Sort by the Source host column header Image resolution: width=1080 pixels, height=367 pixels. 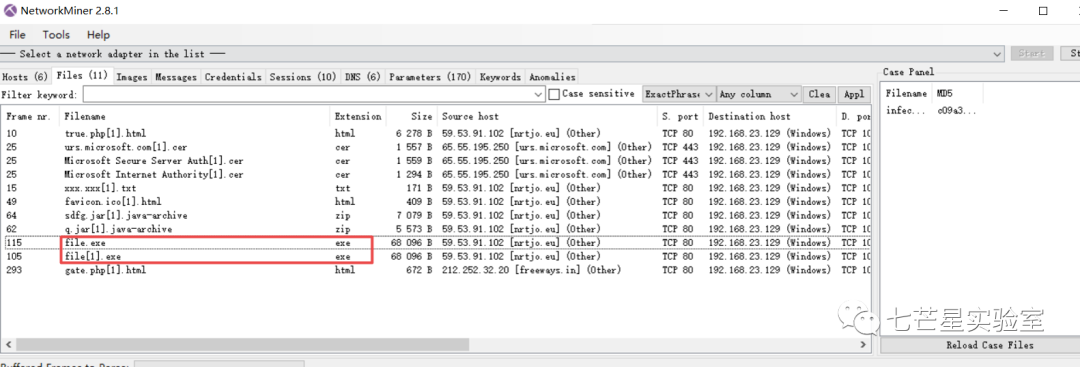tap(548, 116)
